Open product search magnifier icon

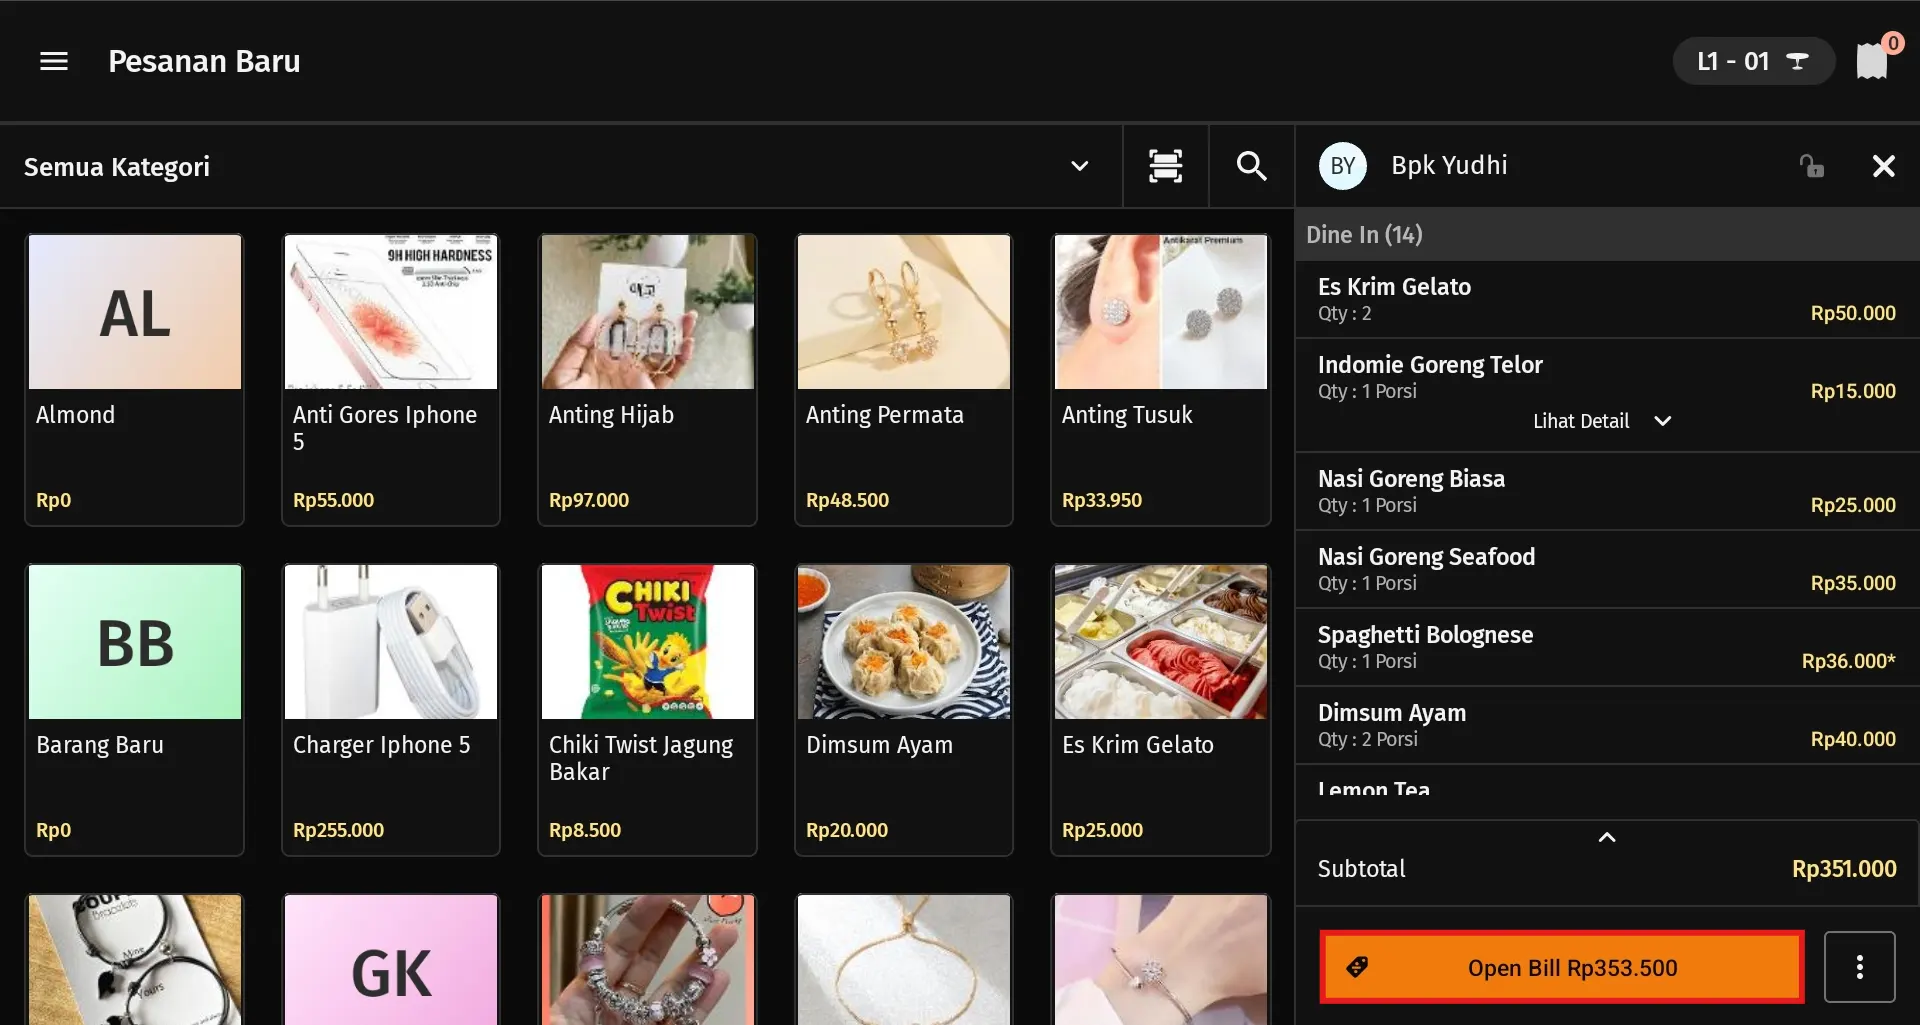coord(1251,166)
